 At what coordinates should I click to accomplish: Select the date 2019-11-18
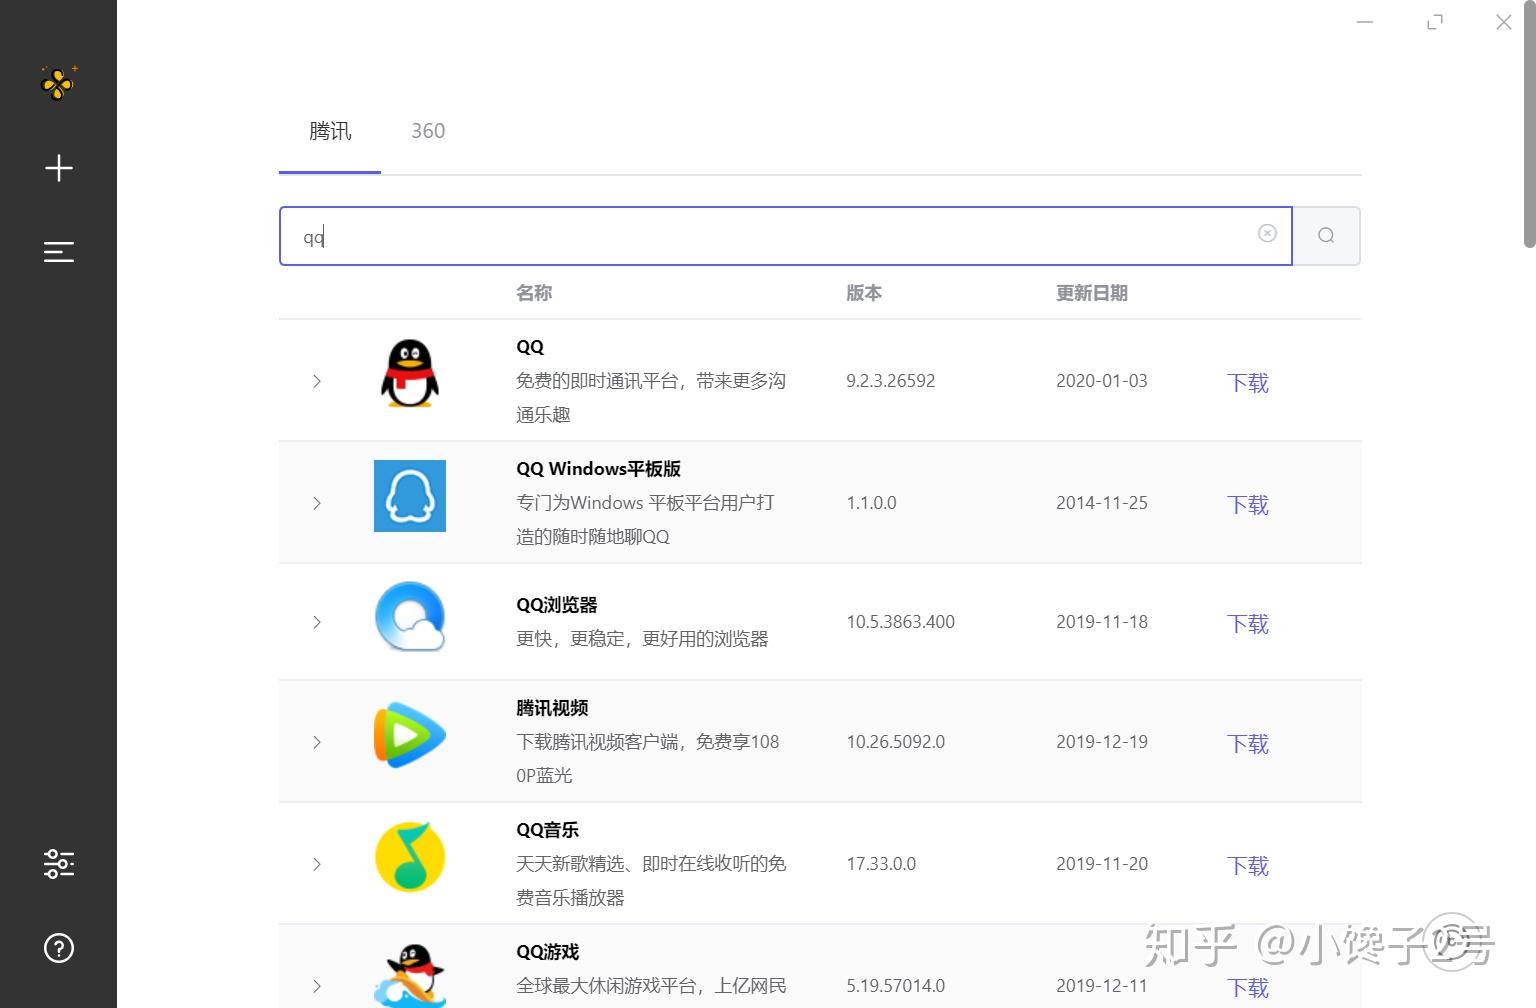[1102, 622]
